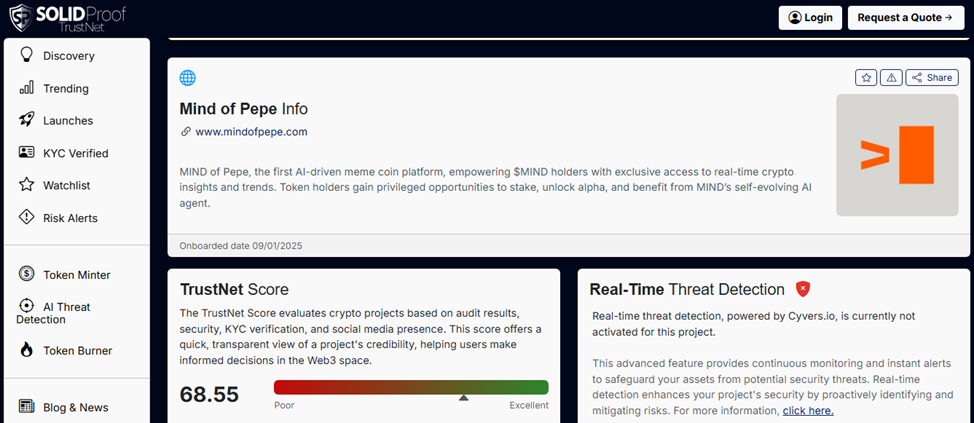
Task: Click the red threat detection shield icon
Action: [803, 289]
